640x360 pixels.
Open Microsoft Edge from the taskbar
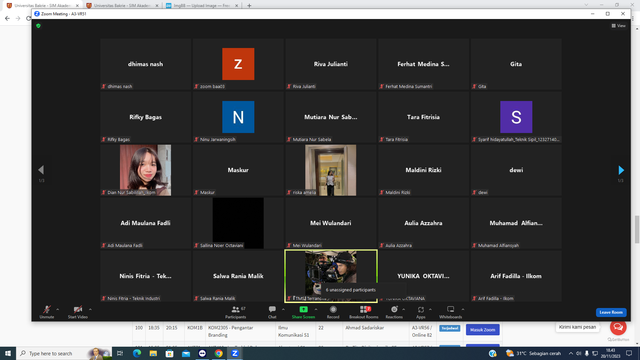[x=137, y=353]
